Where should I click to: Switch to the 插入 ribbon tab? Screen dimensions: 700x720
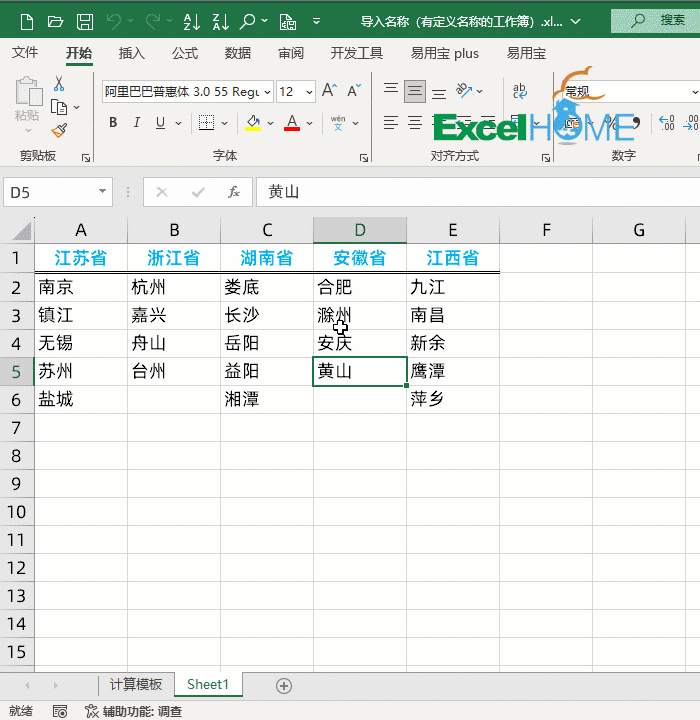pyautogui.click(x=132, y=53)
